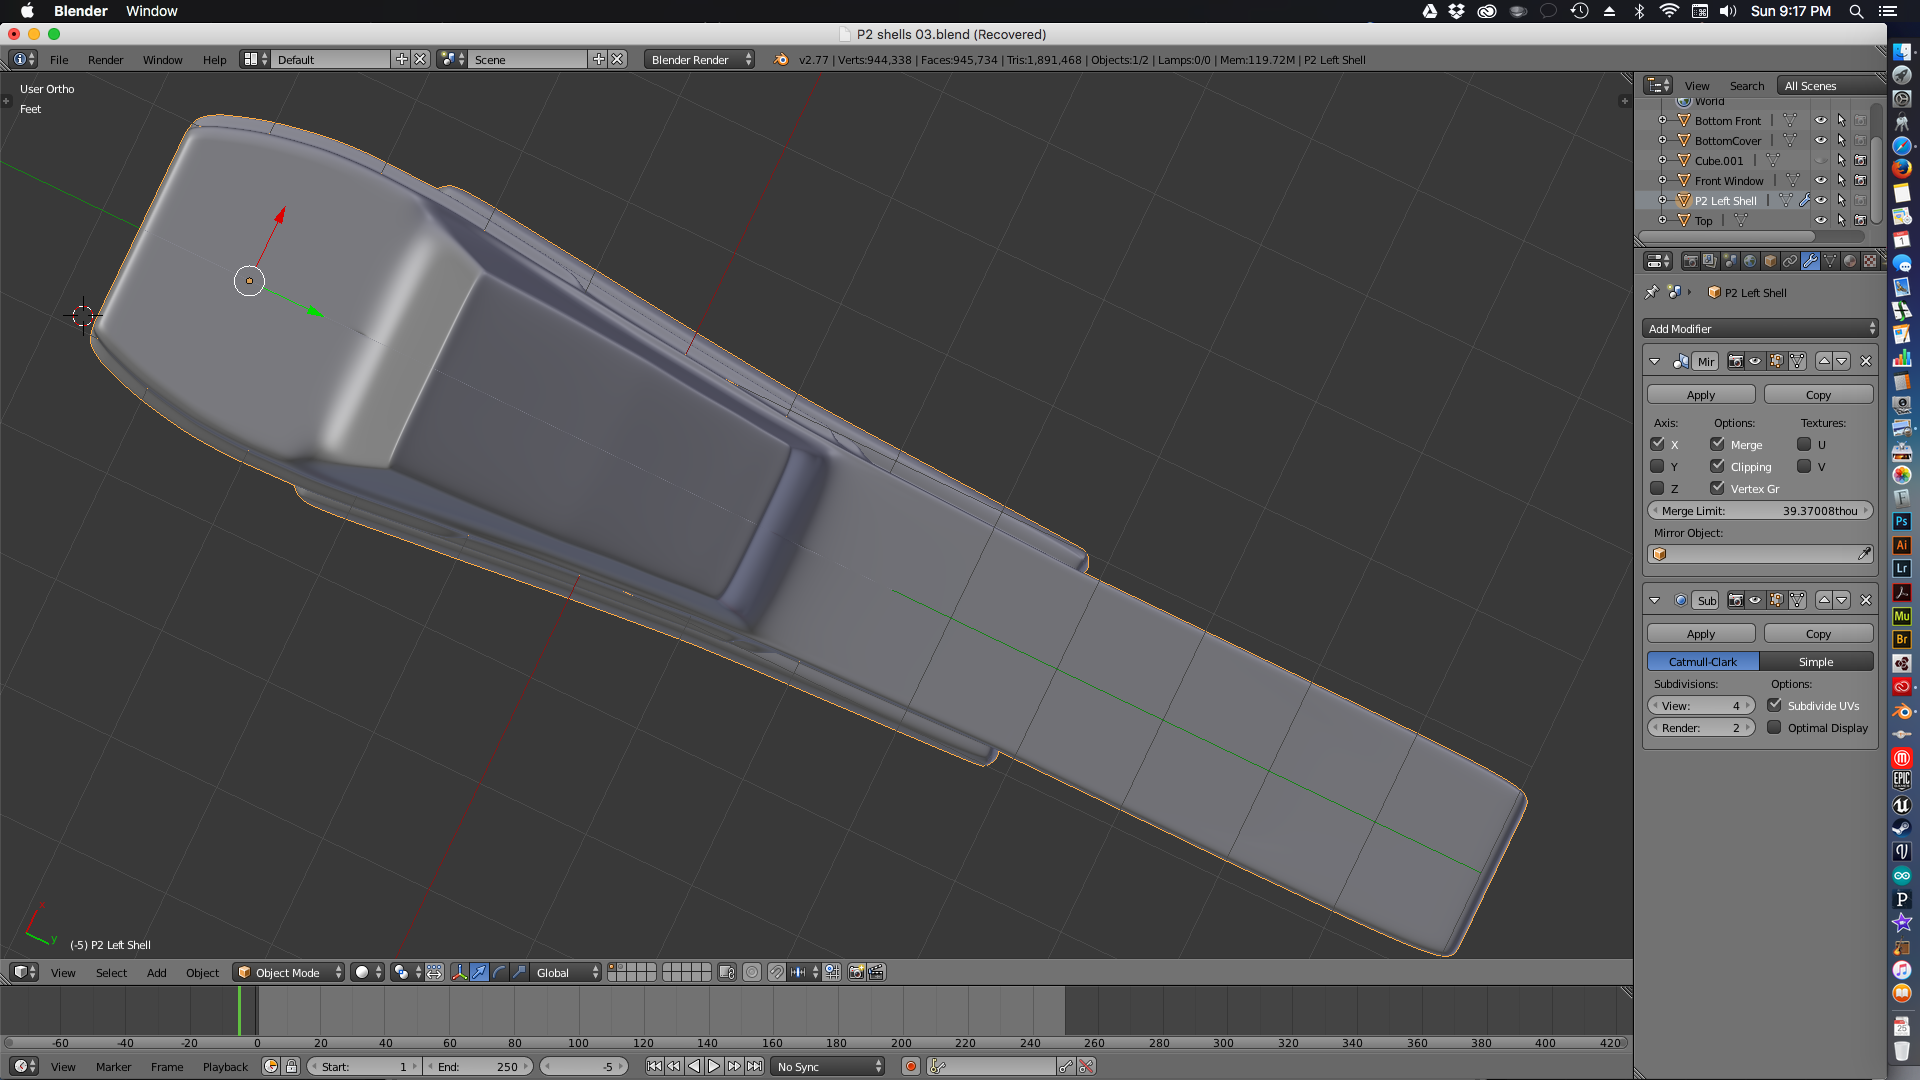The image size is (1920, 1080).
Task: Open the Object properties tab cube icon
Action: pos(1770,261)
